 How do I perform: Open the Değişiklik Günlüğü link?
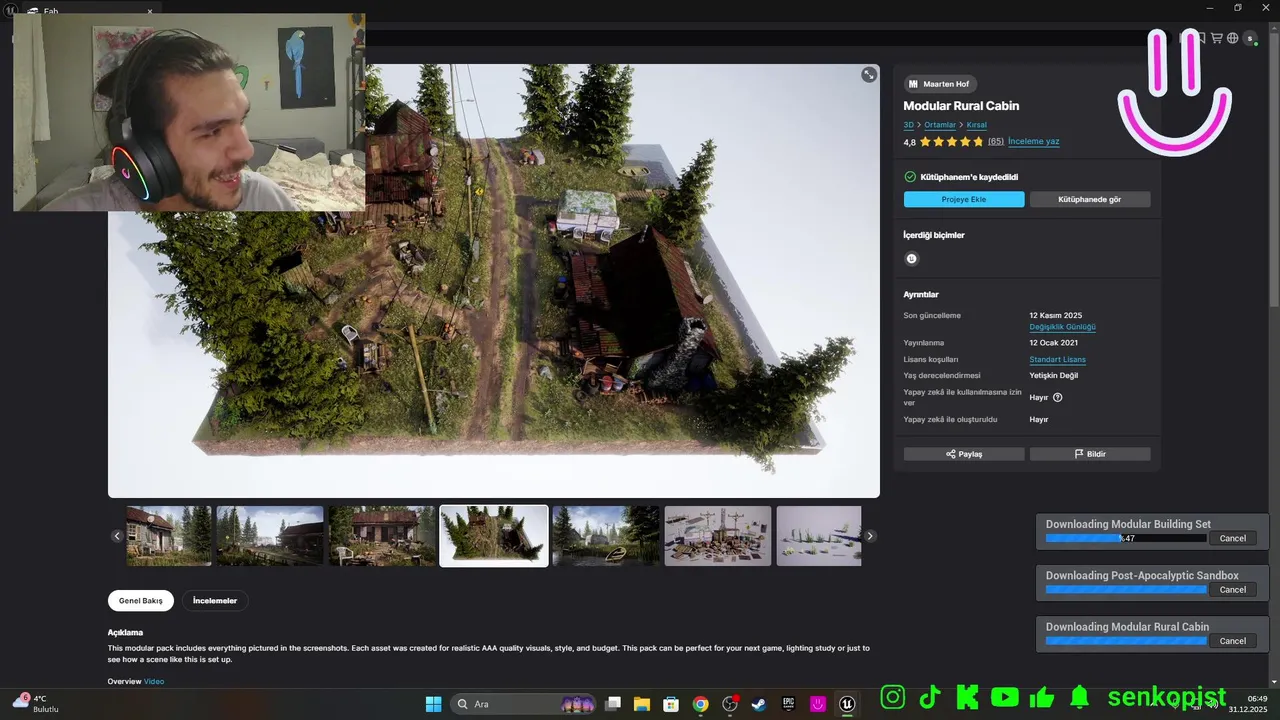point(1063,327)
